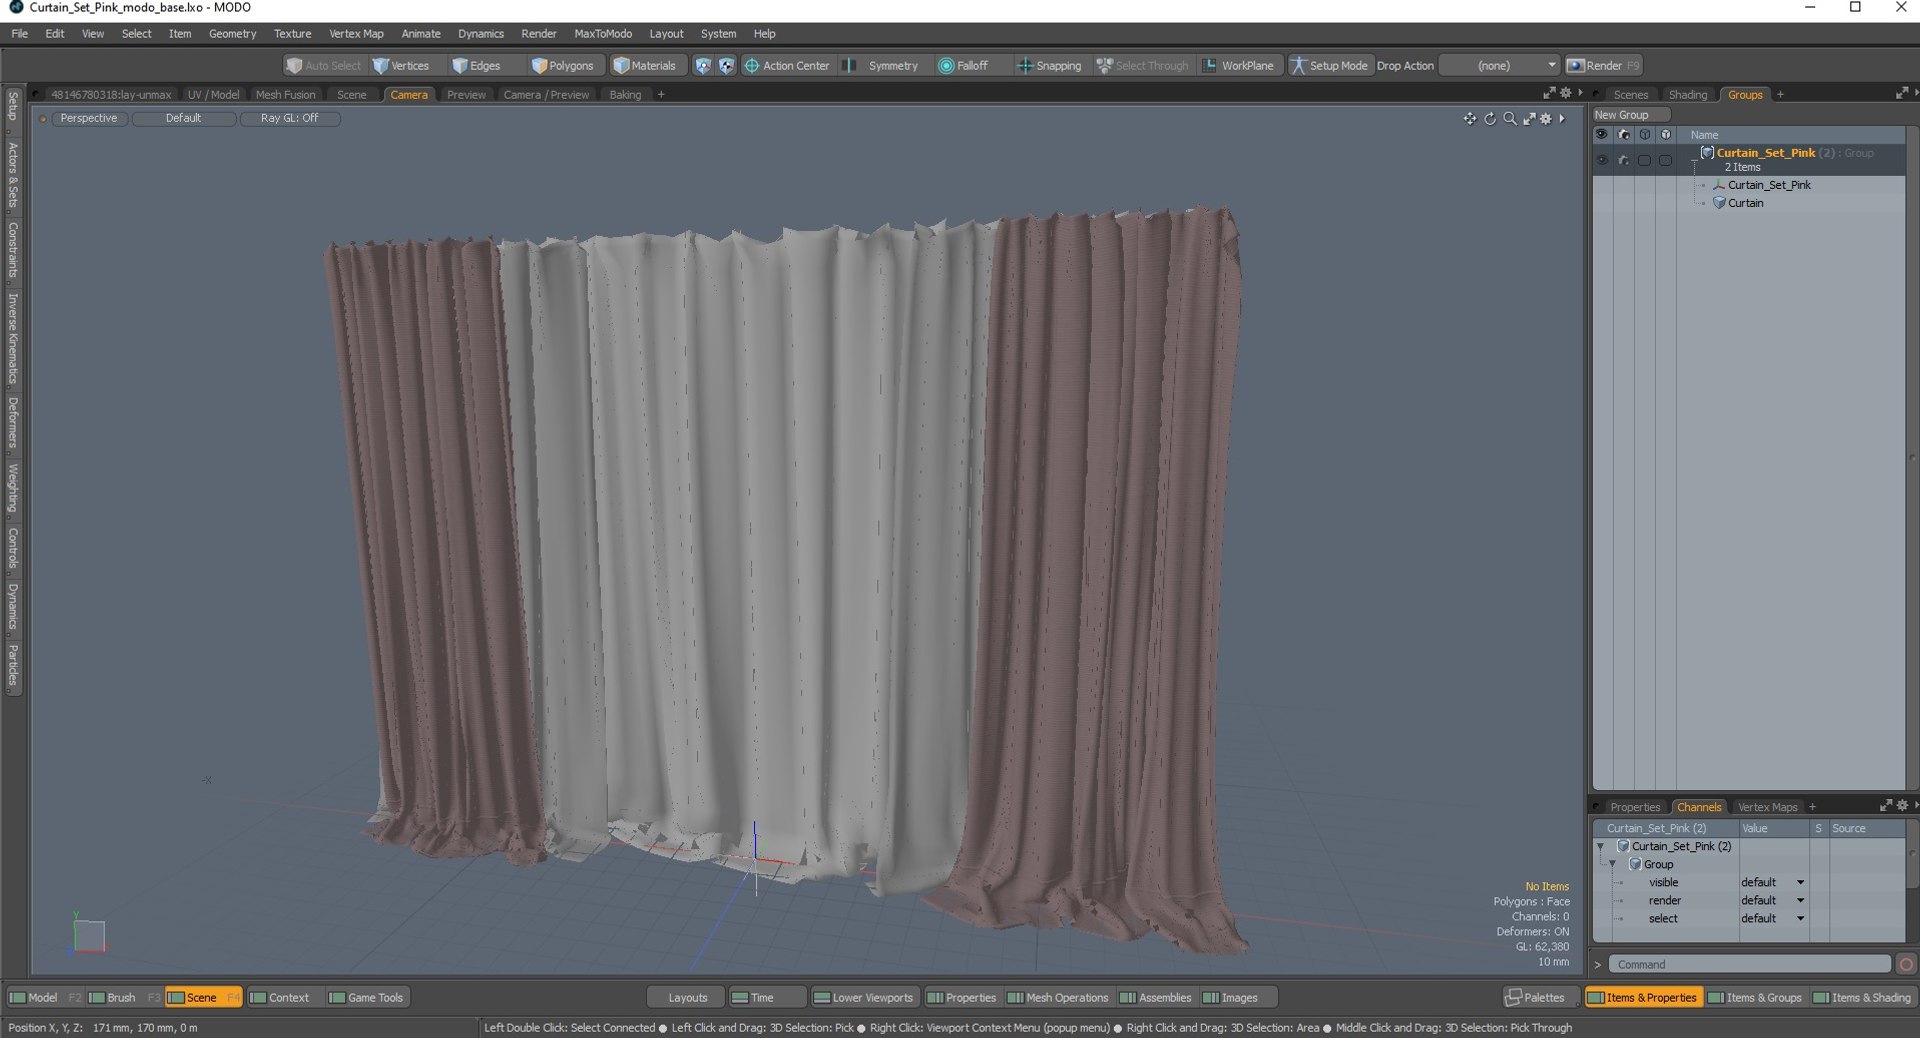Toggle Snapping
1920x1038 pixels.
pos(1049,66)
